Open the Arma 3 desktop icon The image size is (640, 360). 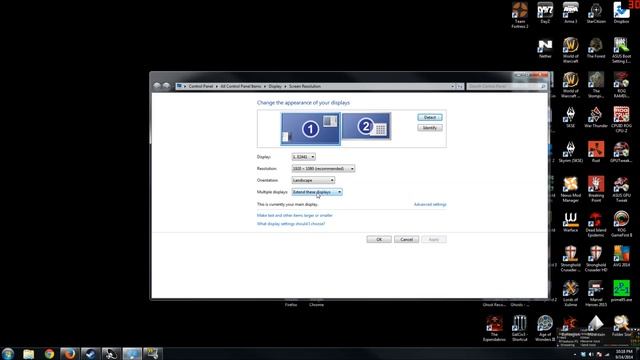(570, 13)
